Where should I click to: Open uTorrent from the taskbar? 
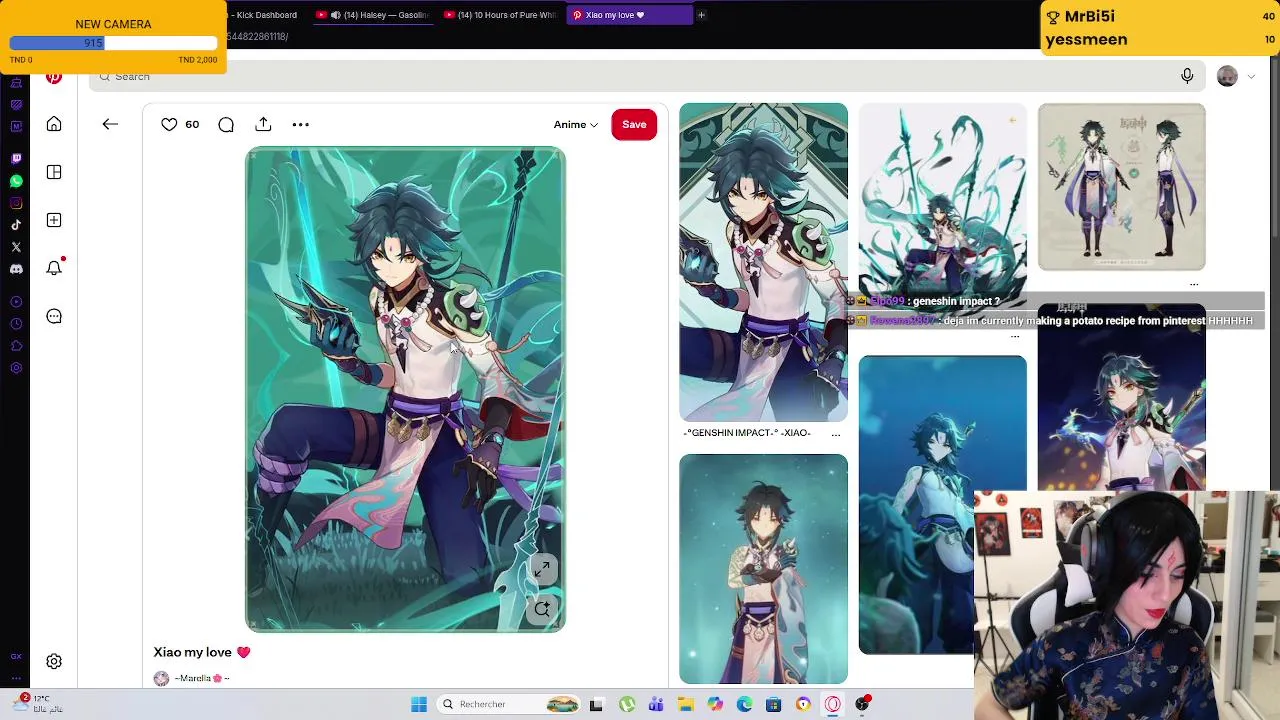click(627, 704)
